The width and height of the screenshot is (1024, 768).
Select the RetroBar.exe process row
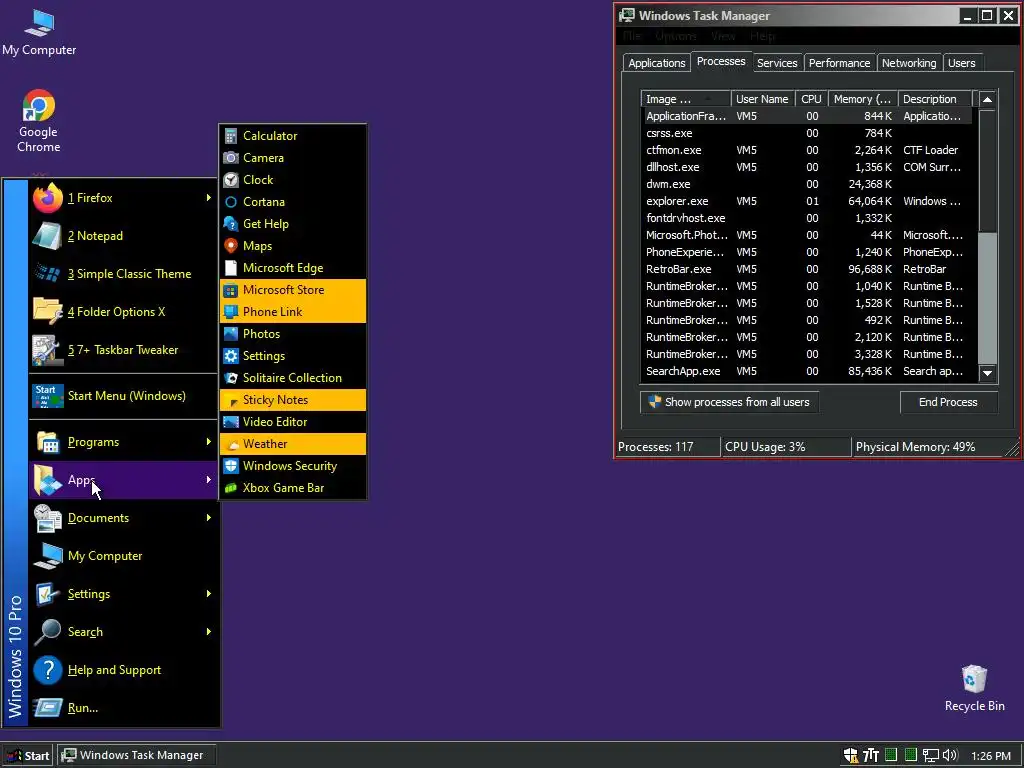click(x=807, y=269)
